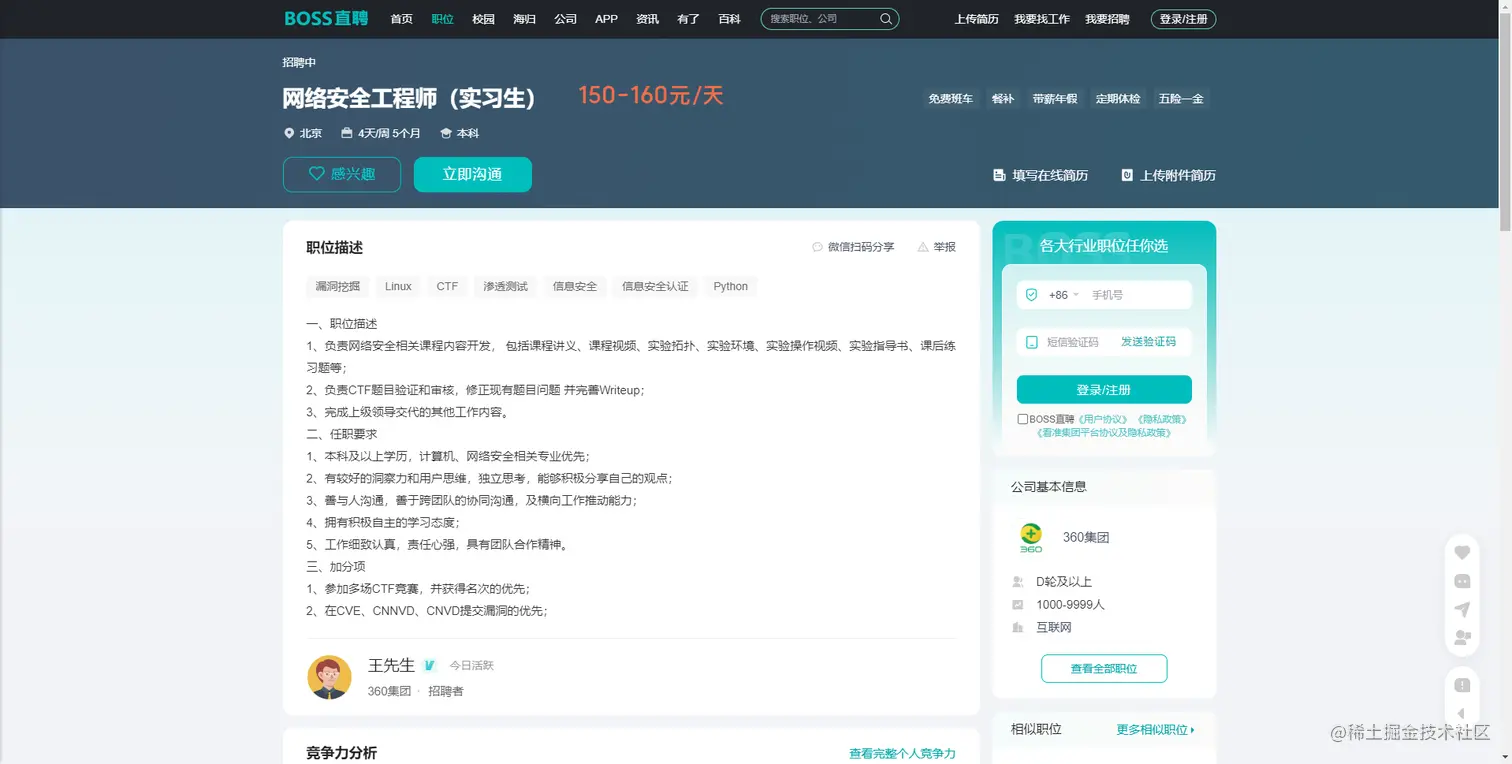Image resolution: width=1512 pixels, height=764 pixels.
Task: Click the briefcase icon beside 4天/周
Action: tap(346, 133)
